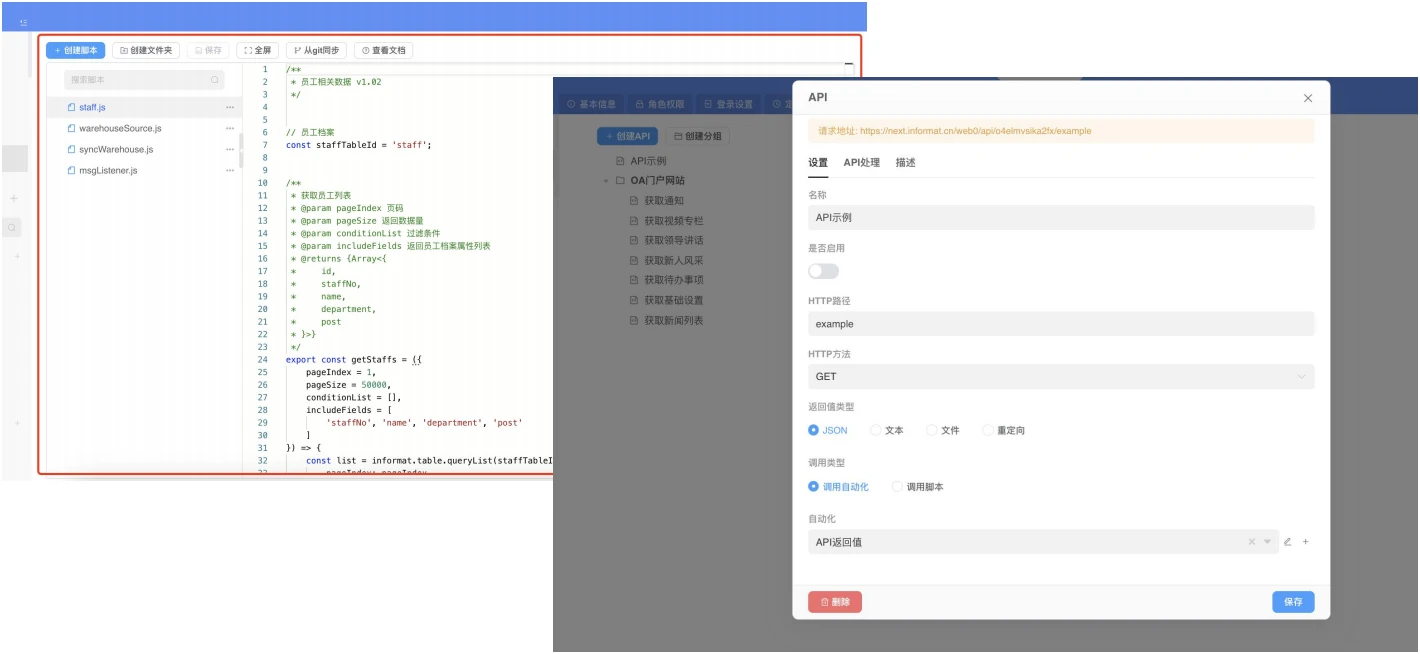Open more options for warehouseSource.js
Screen dimensions: 1420x654
tap(230, 128)
